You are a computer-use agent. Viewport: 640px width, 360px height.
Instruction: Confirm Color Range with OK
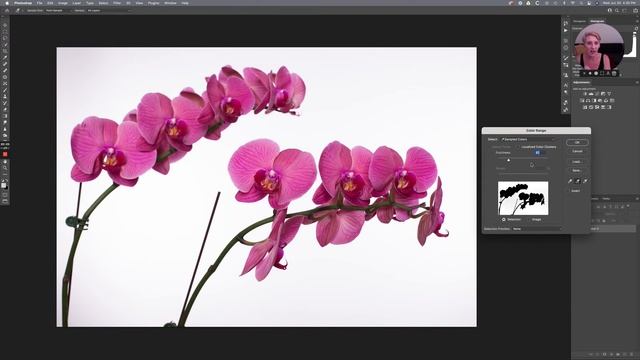[x=577, y=142]
